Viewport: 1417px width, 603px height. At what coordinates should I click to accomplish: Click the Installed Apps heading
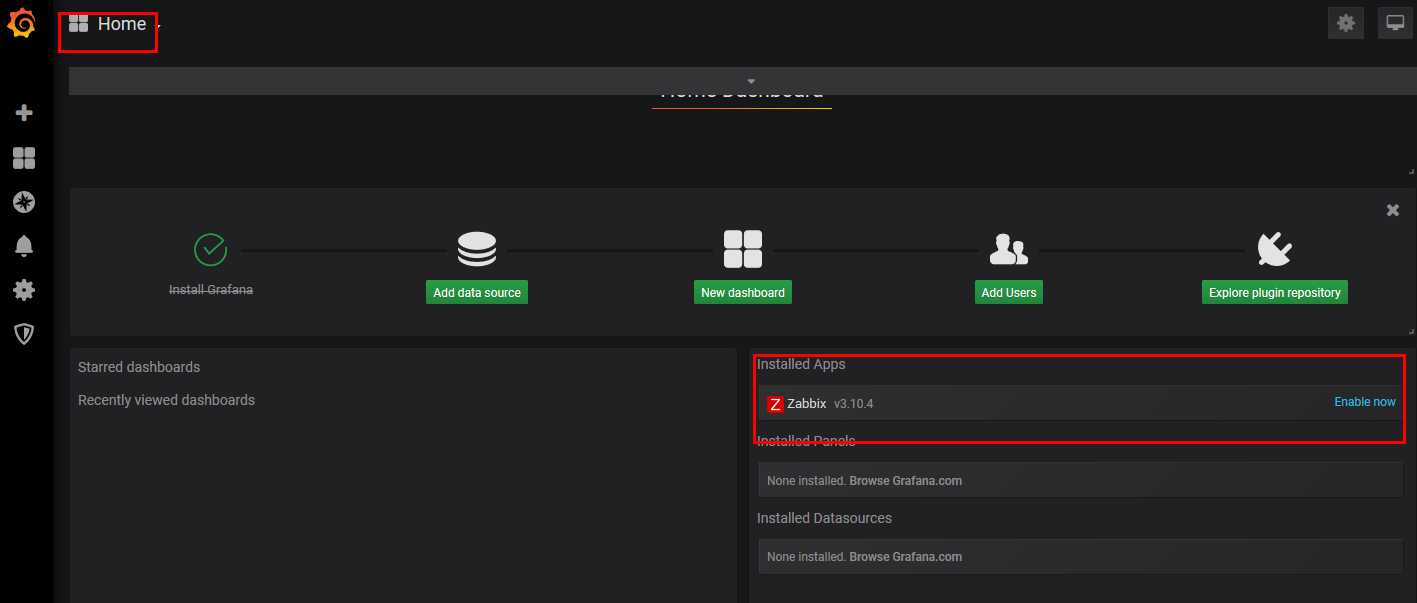[x=801, y=364]
